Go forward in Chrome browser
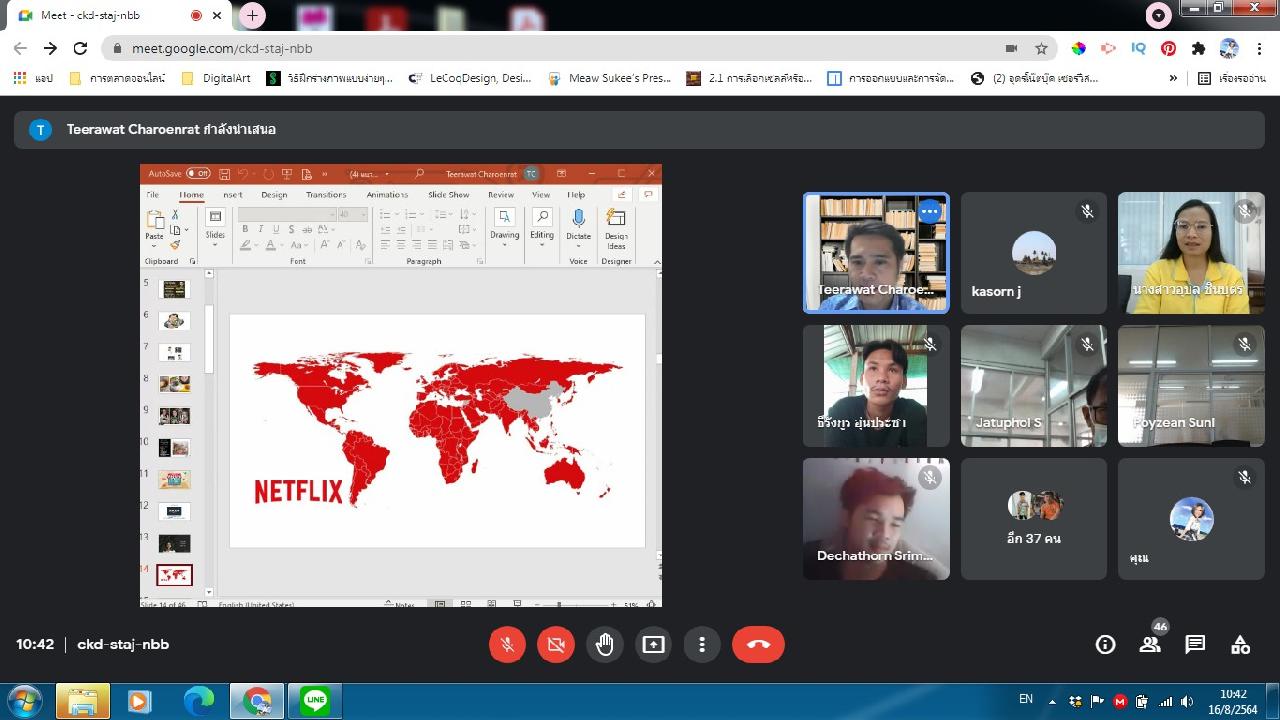This screenshot has height=720, width=1280. (x=50, y=48)
